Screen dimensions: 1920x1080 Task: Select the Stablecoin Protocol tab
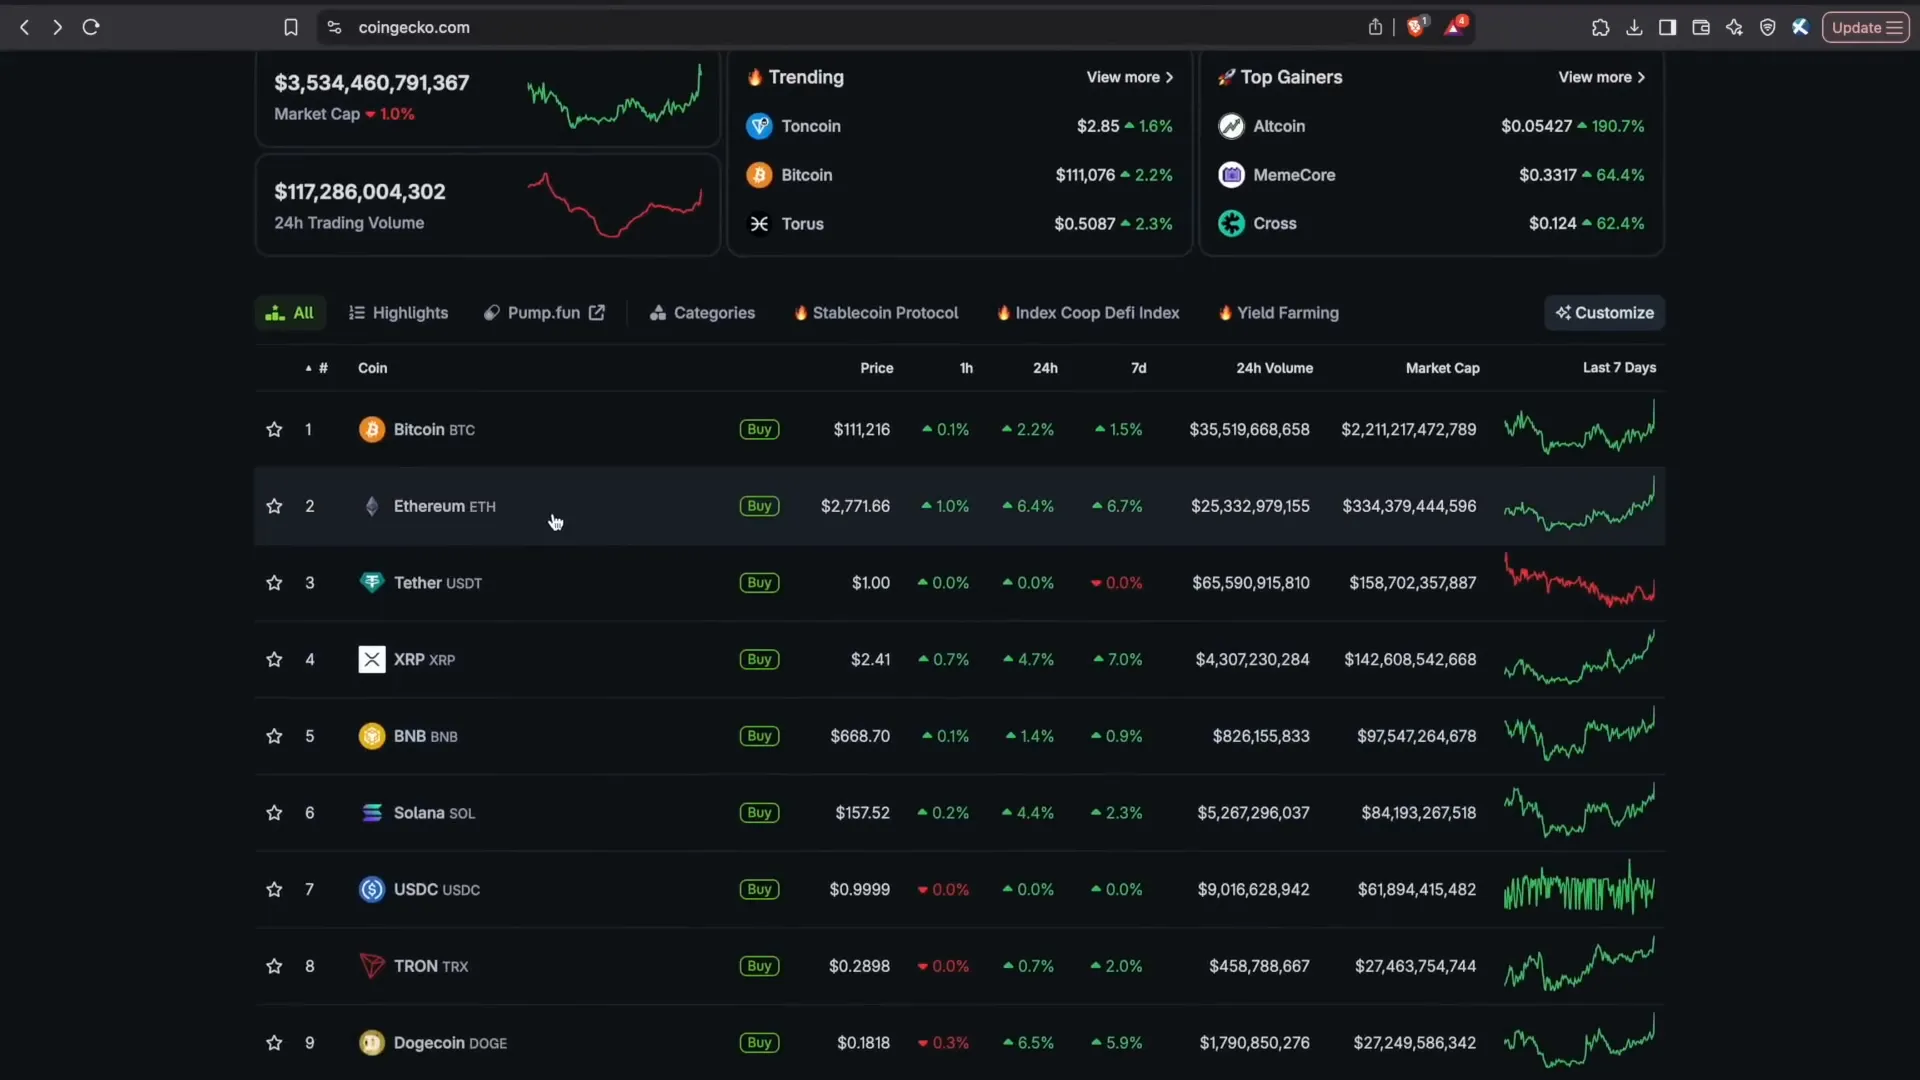pyautogui.click(x=876, y=313)
